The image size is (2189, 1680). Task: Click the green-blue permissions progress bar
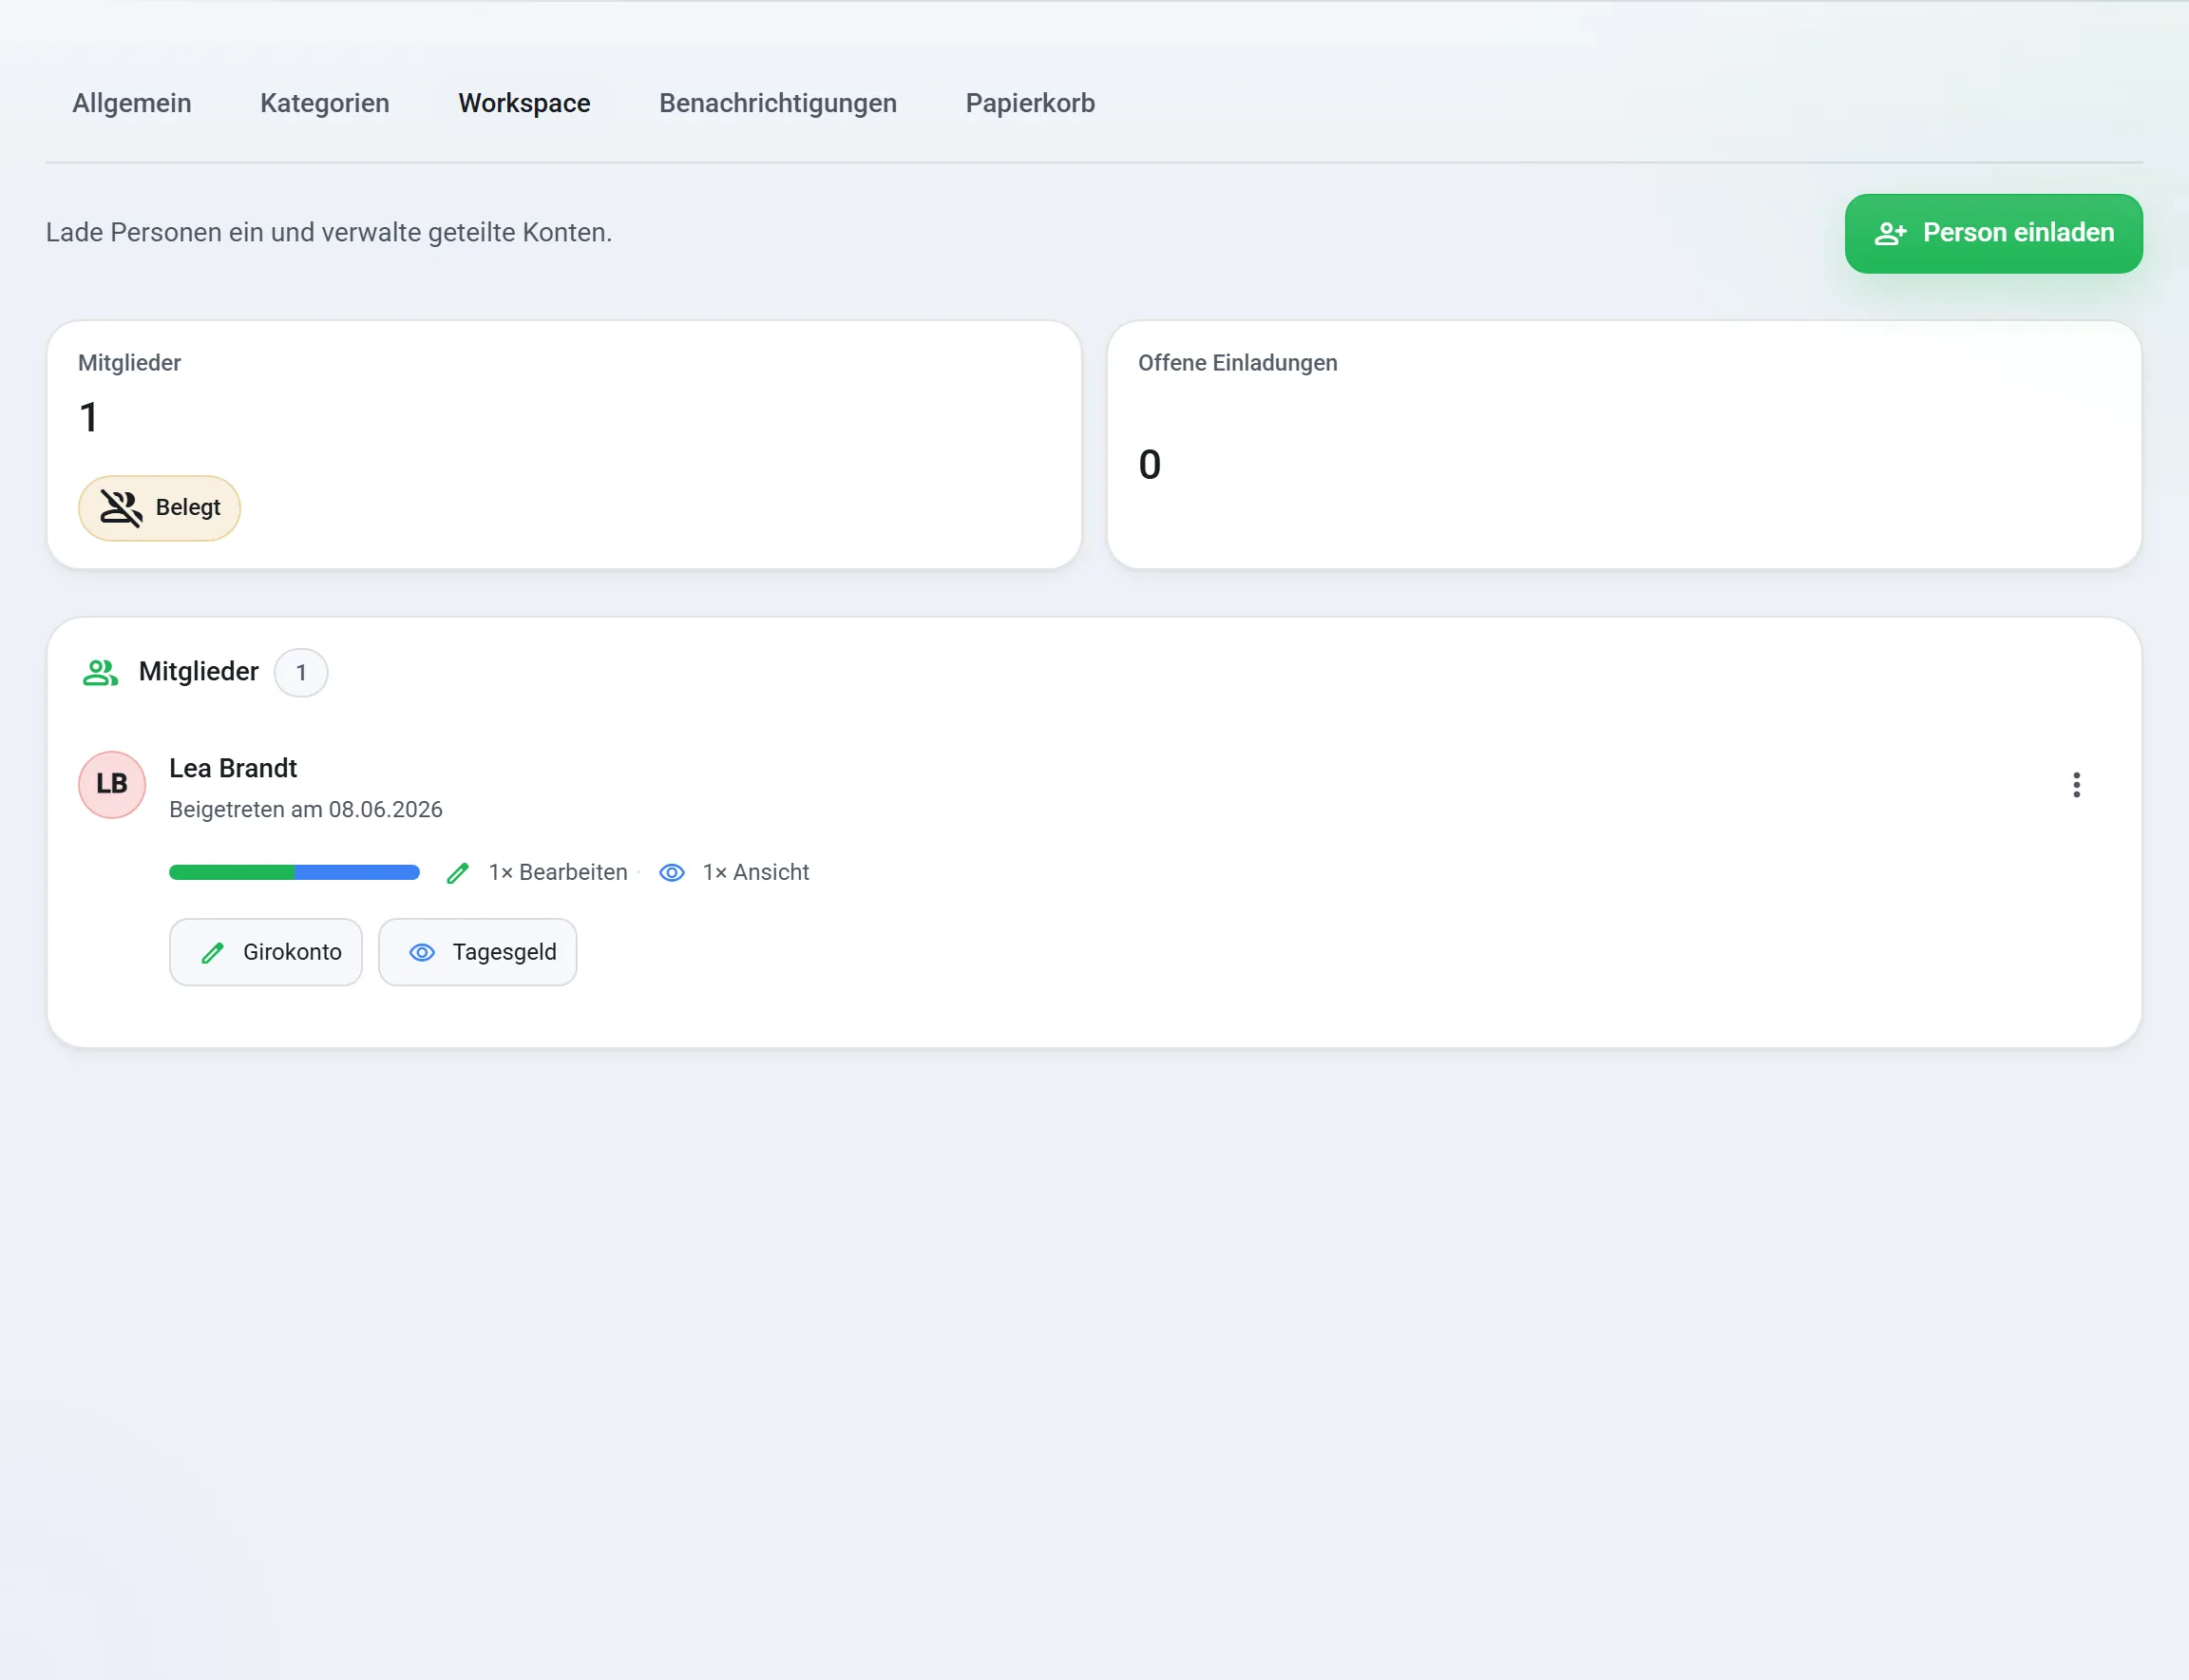pos(294,873)
